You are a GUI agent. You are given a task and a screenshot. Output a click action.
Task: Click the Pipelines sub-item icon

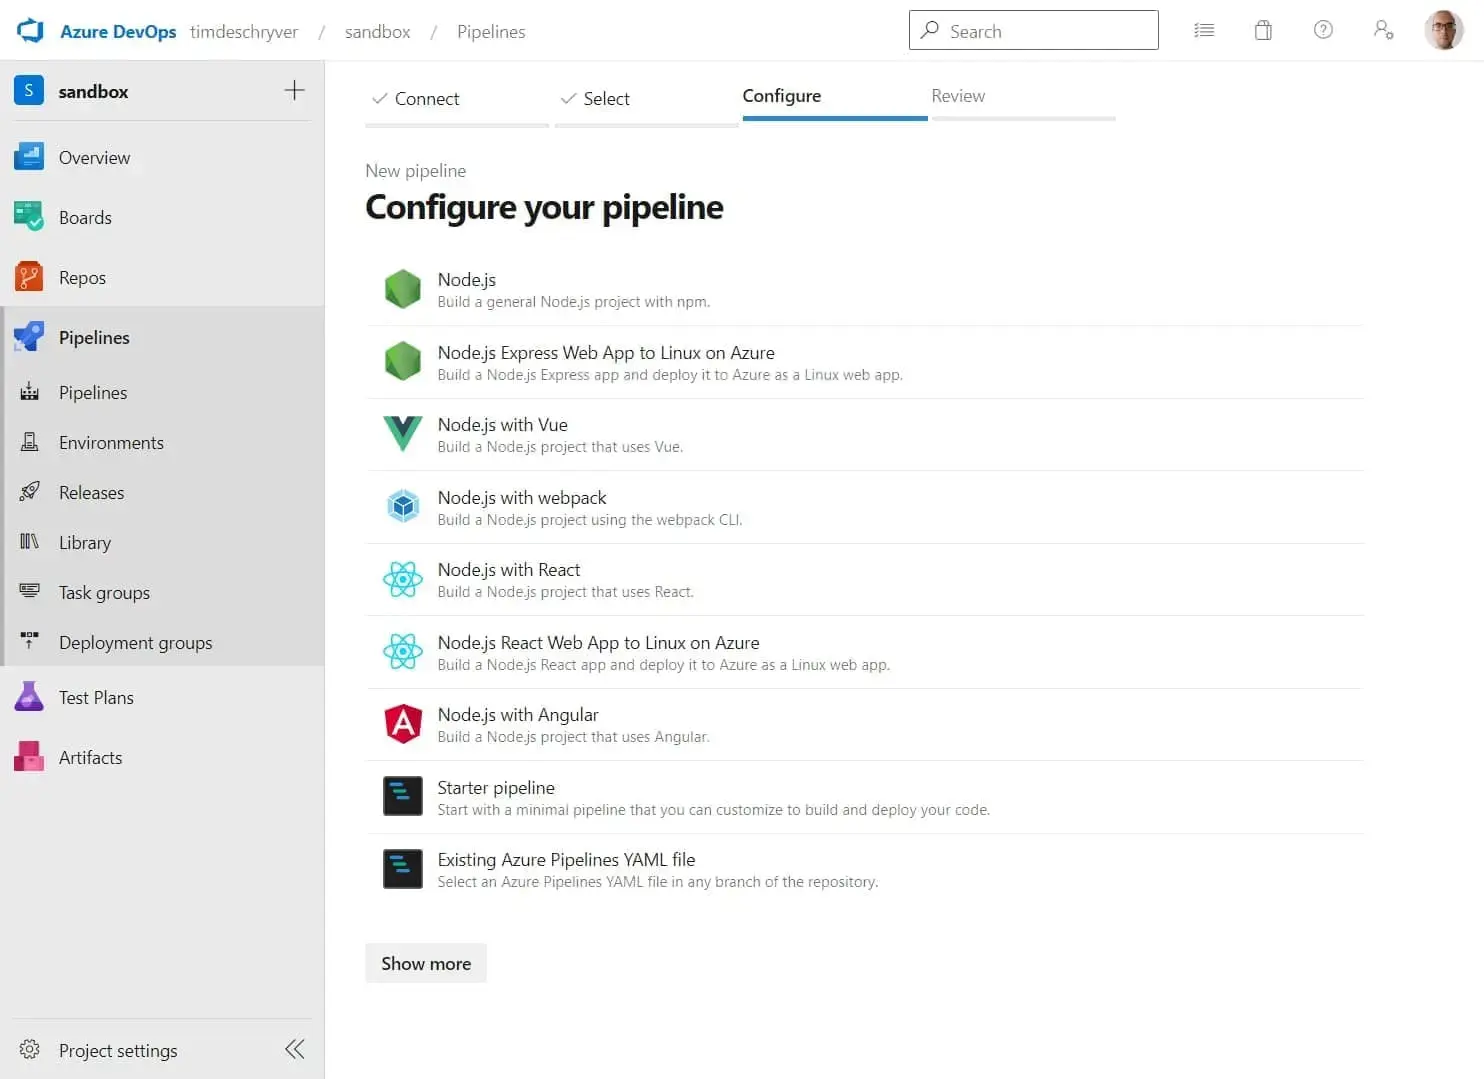click(x=29, y=392)
